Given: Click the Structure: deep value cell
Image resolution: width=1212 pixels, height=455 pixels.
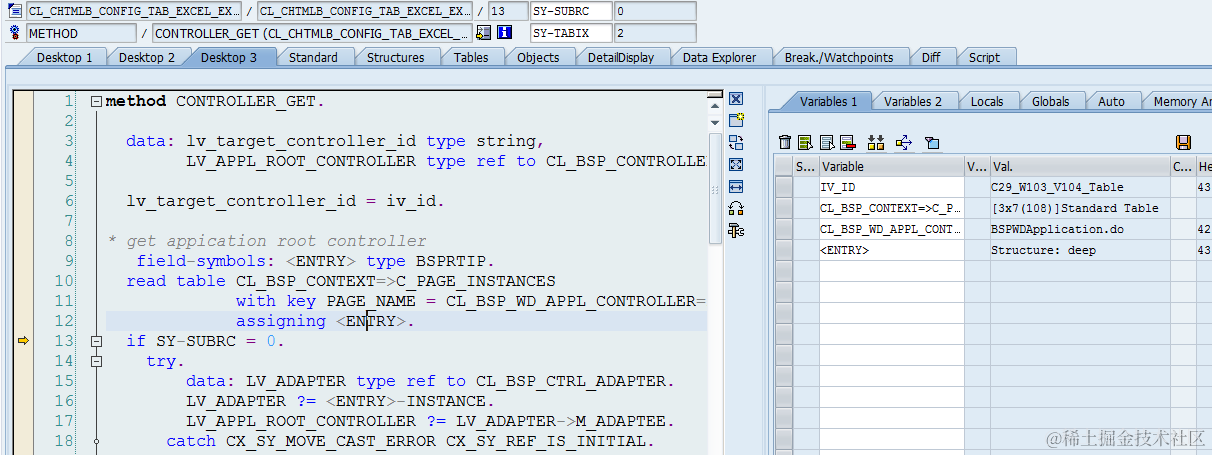Looking at the screenshot, I should click(x=1080, y=250).
